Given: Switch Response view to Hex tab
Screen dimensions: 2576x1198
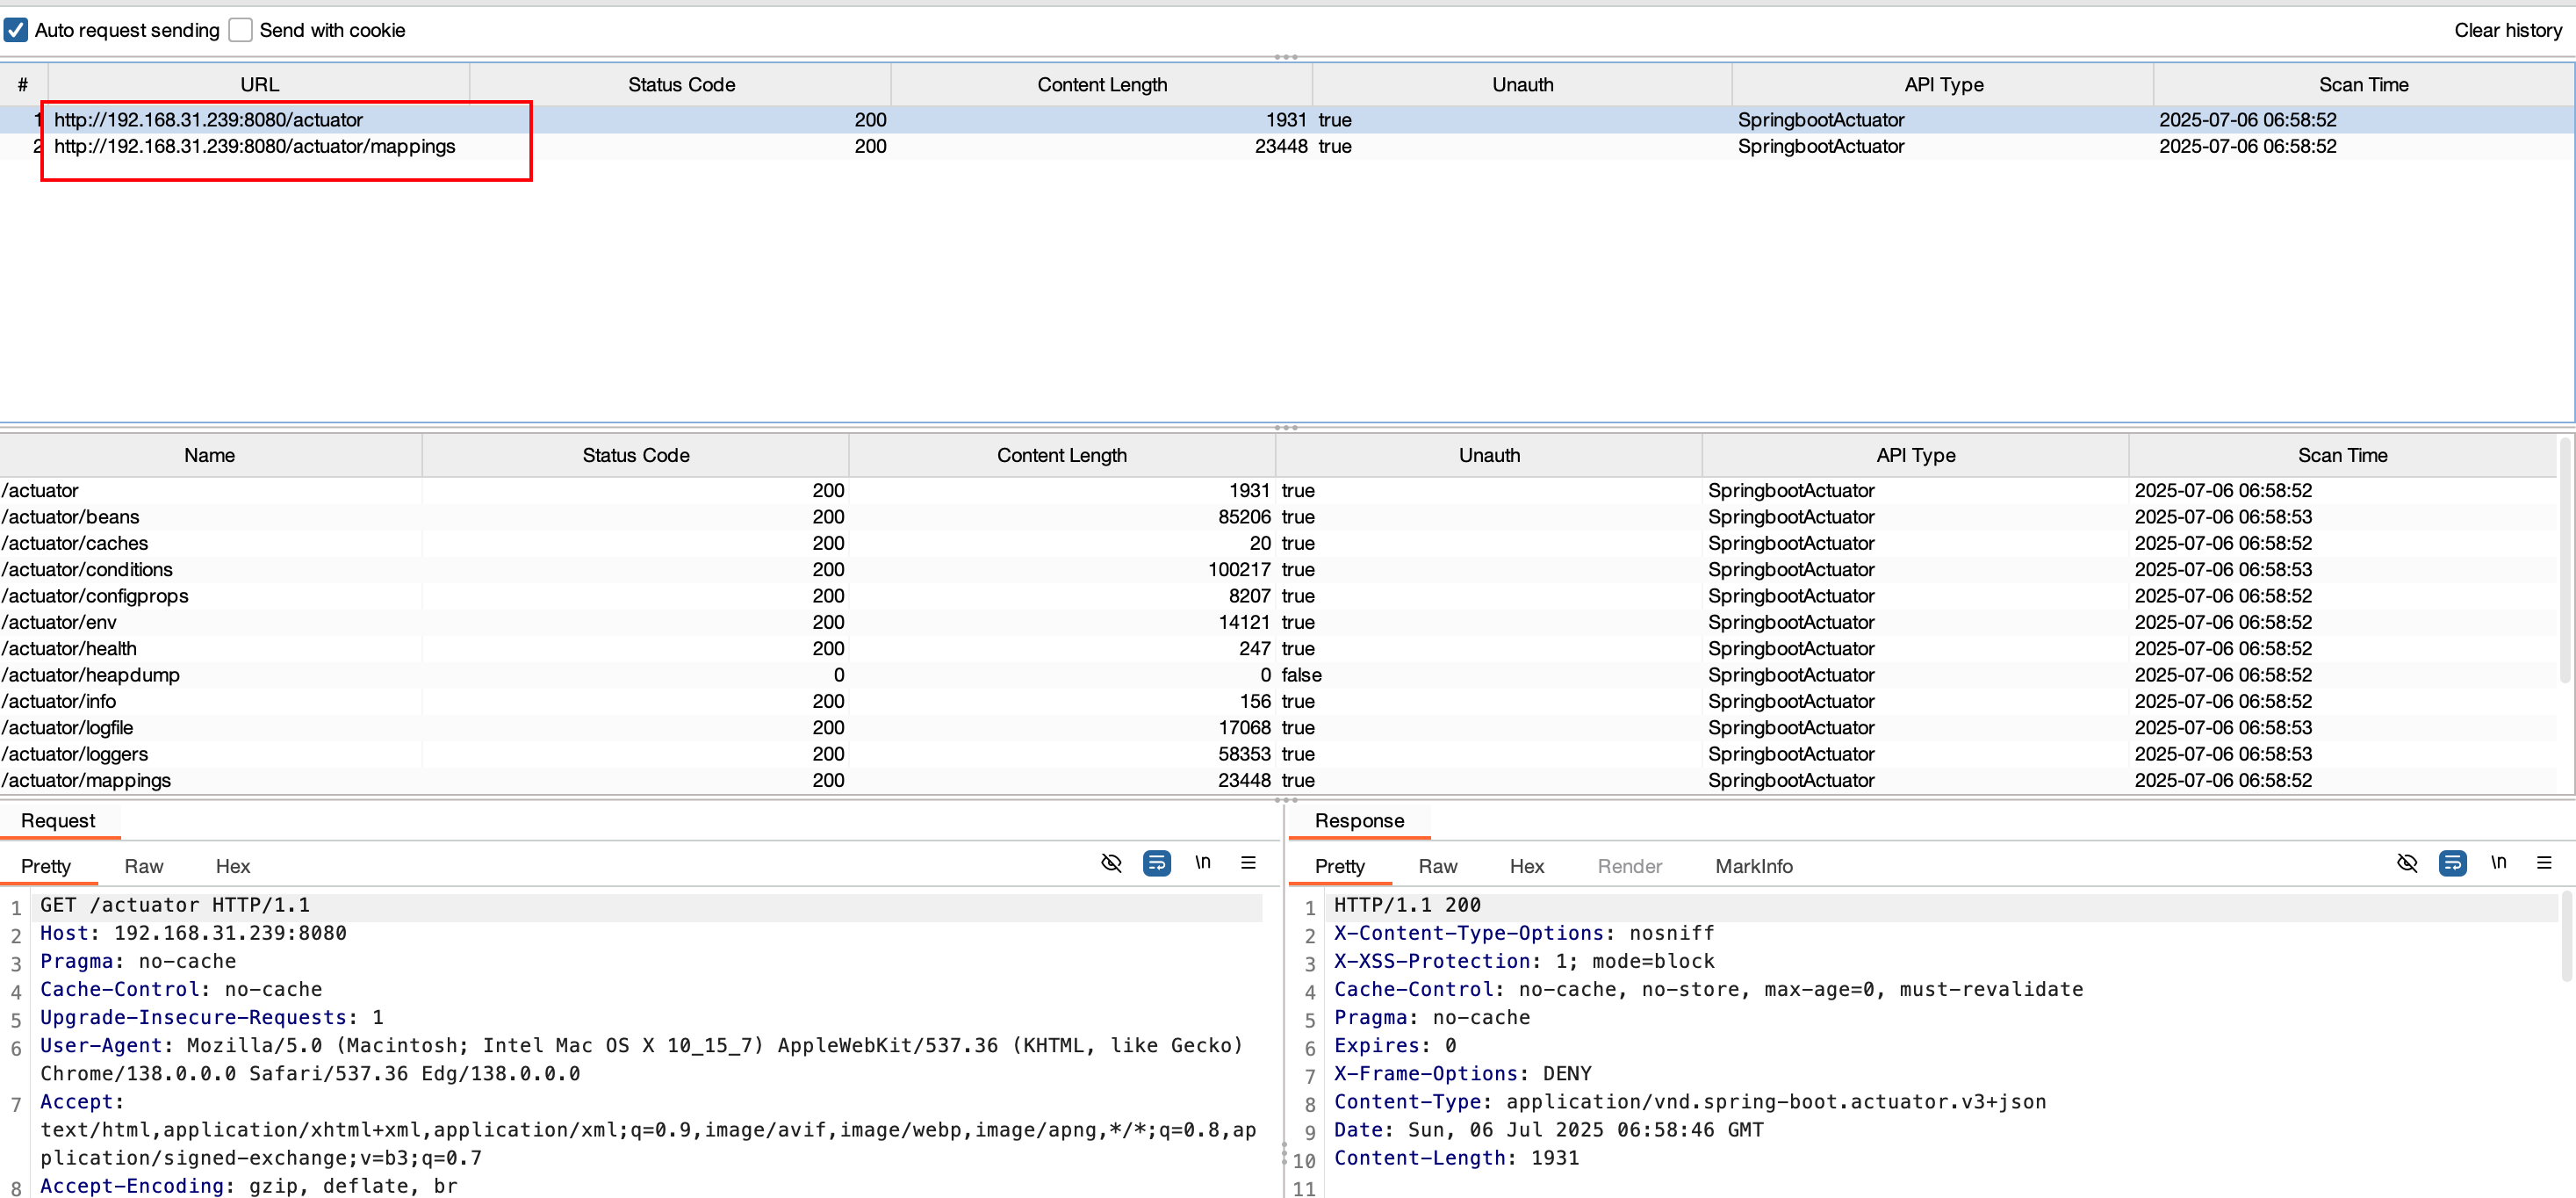Looking at the screenshot, I should pos(1527,866).
